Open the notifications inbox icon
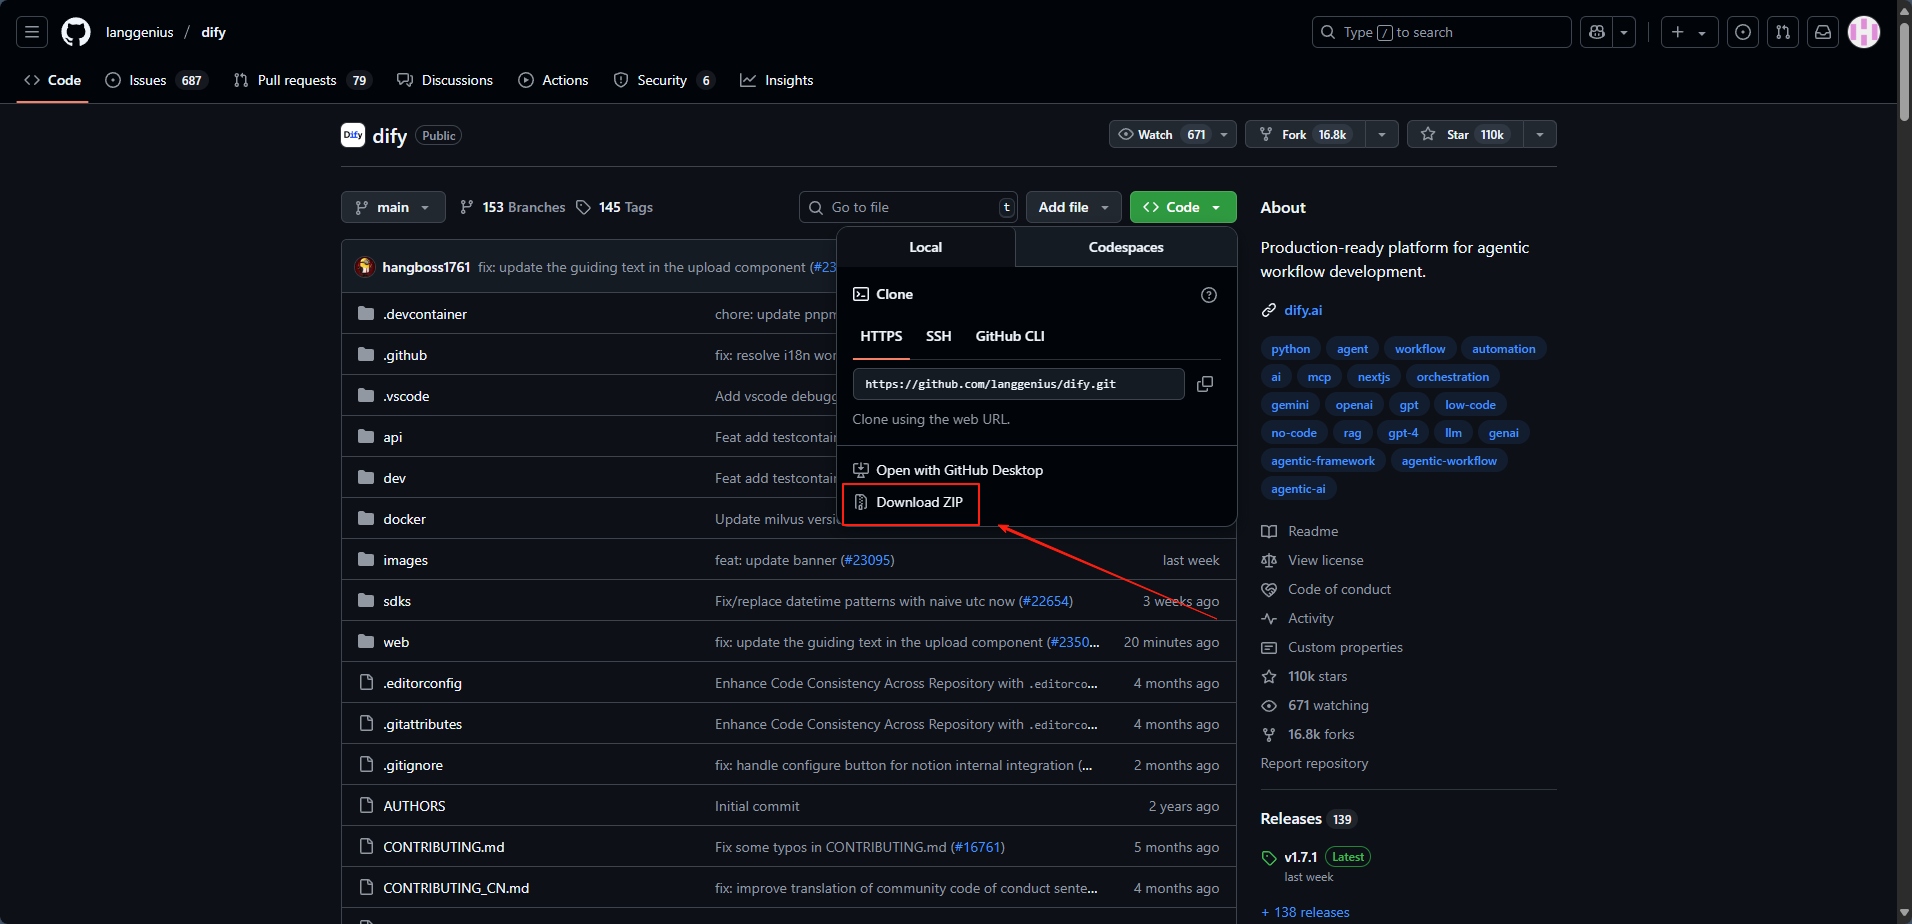 click(x=1823, y=32)
